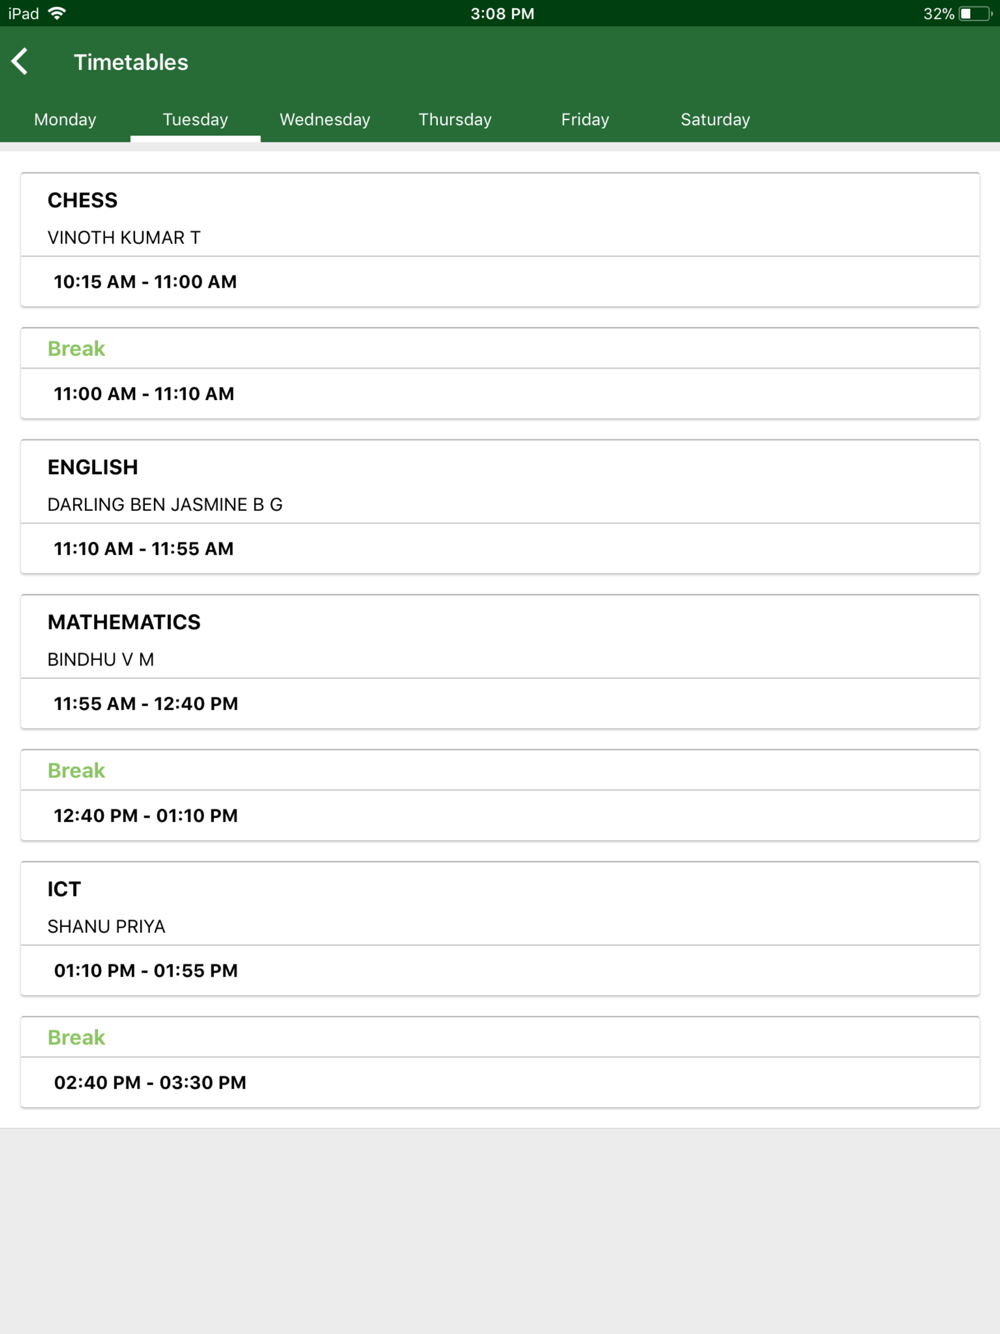
Task: Tap the Break at 11:00 AM card
Action: point(500,373)
